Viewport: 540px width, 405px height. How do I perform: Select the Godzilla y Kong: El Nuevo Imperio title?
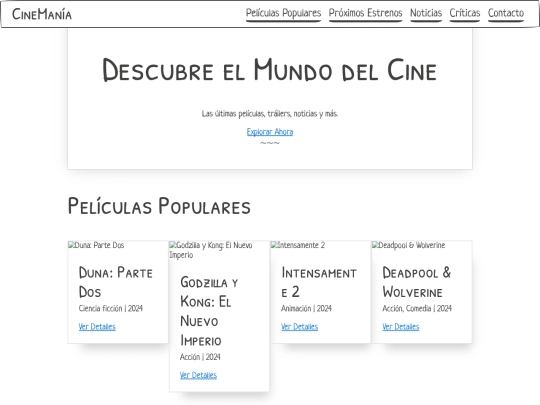click(209, 311)
